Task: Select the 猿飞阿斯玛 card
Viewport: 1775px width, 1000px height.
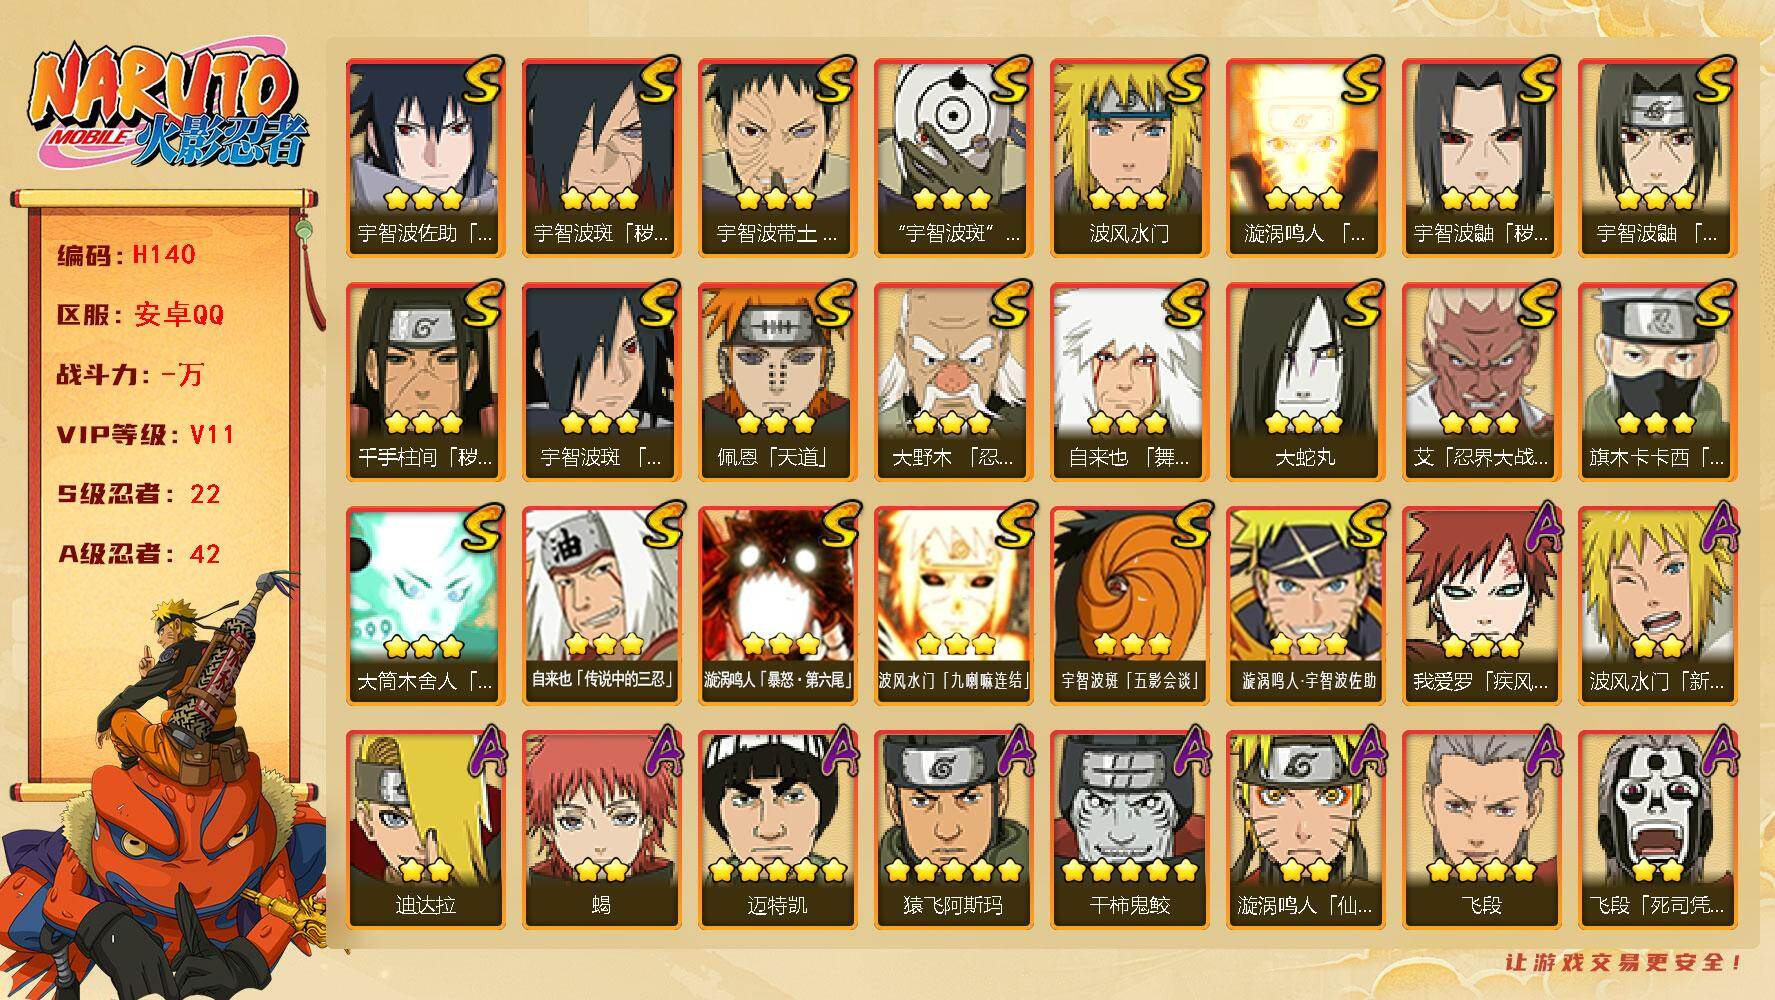Action: pos(953,829)
